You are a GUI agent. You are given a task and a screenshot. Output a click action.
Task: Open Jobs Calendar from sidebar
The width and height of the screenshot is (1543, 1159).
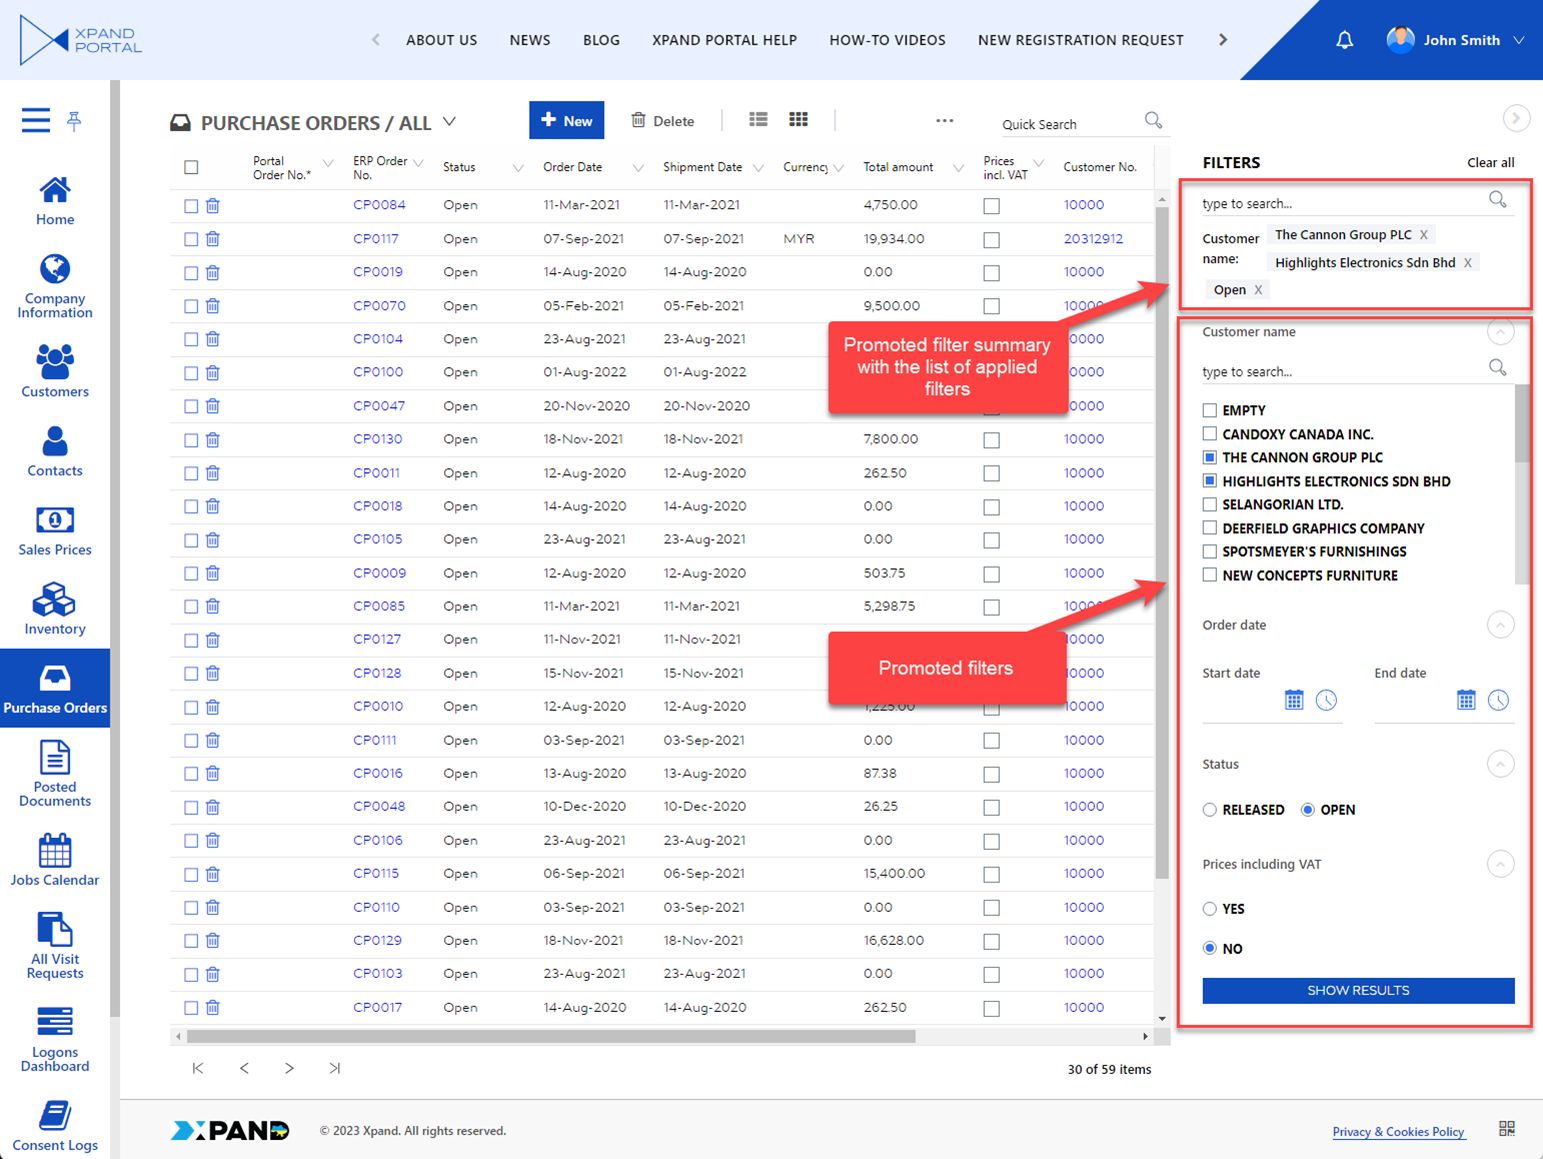54,860
